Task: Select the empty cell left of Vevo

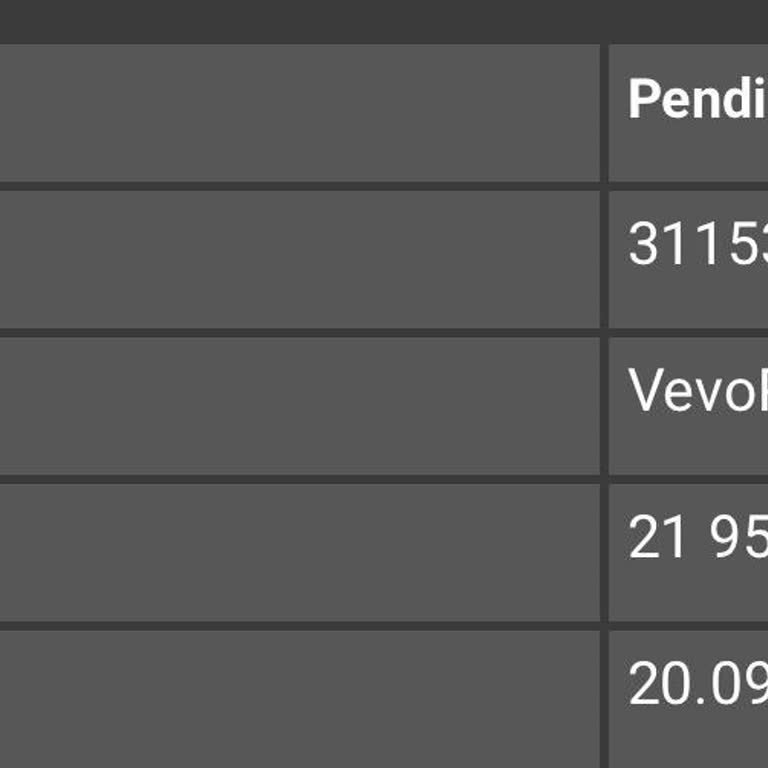Action: 298,405
